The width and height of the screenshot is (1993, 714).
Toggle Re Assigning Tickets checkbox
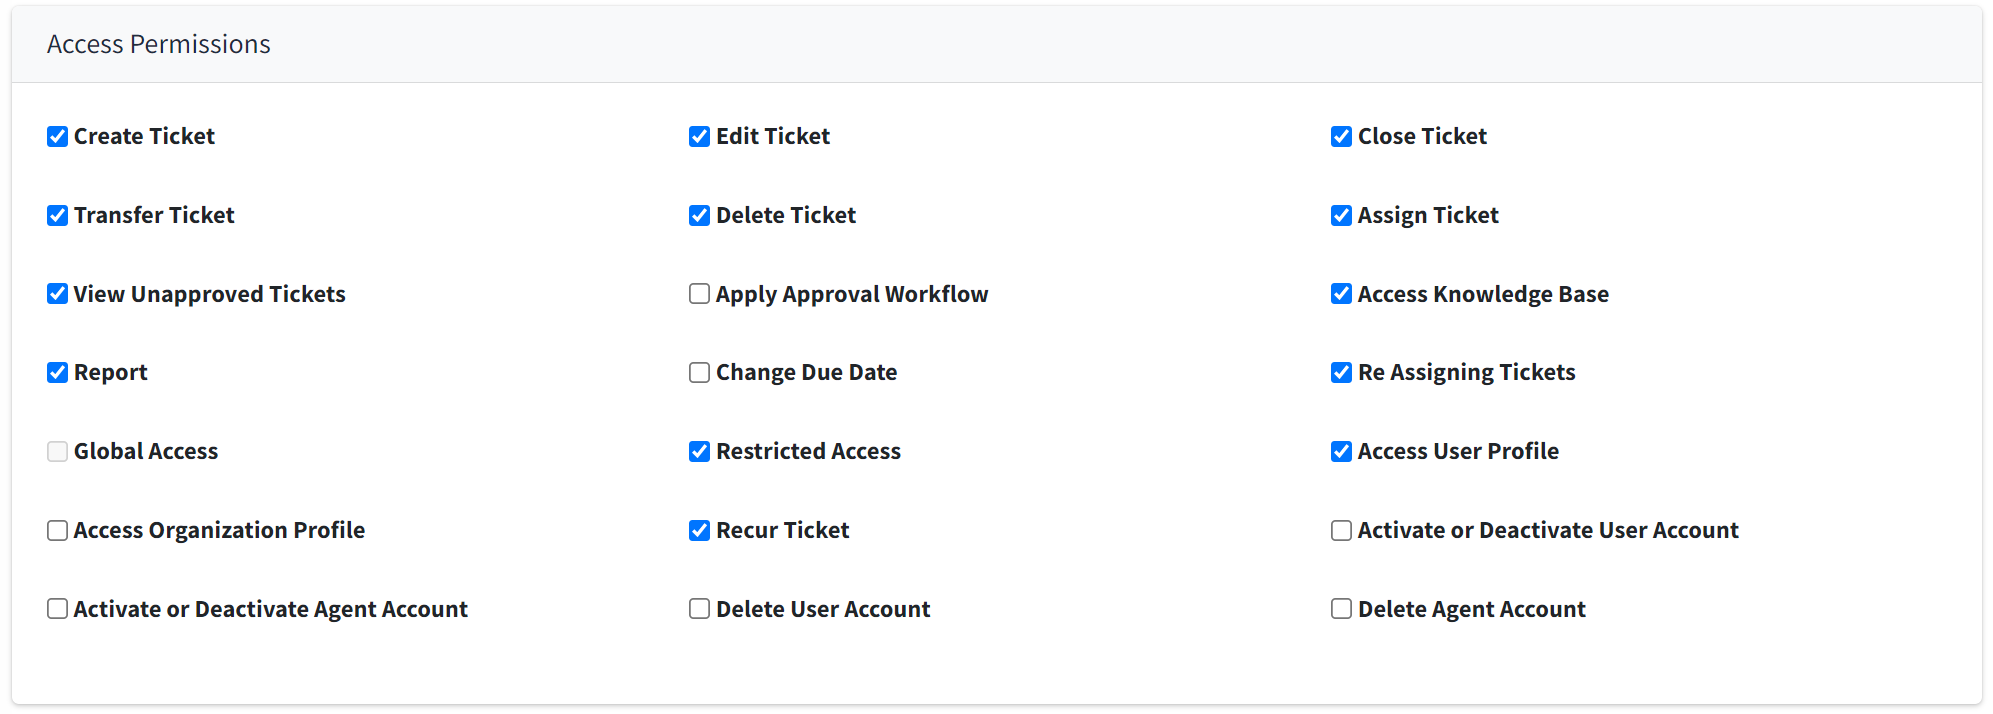1342,373
